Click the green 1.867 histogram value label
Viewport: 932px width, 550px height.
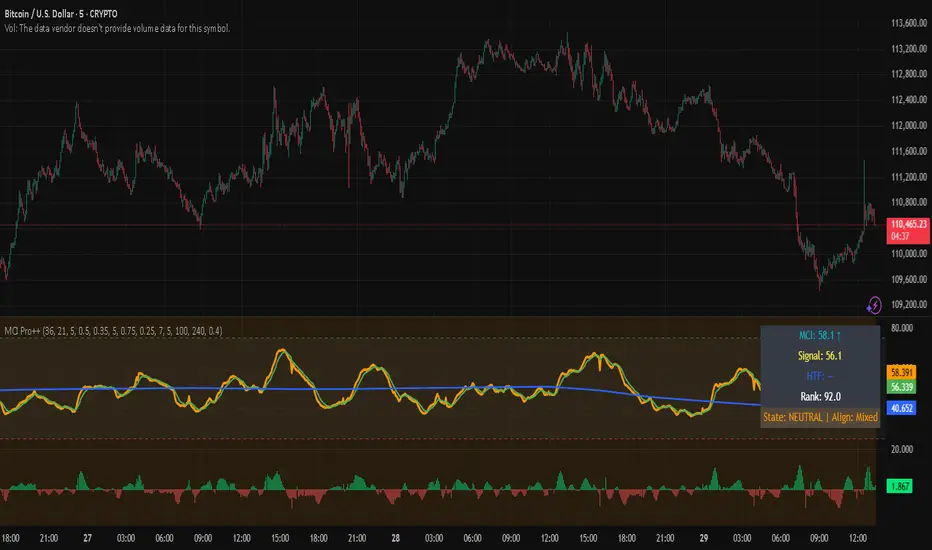903,485
